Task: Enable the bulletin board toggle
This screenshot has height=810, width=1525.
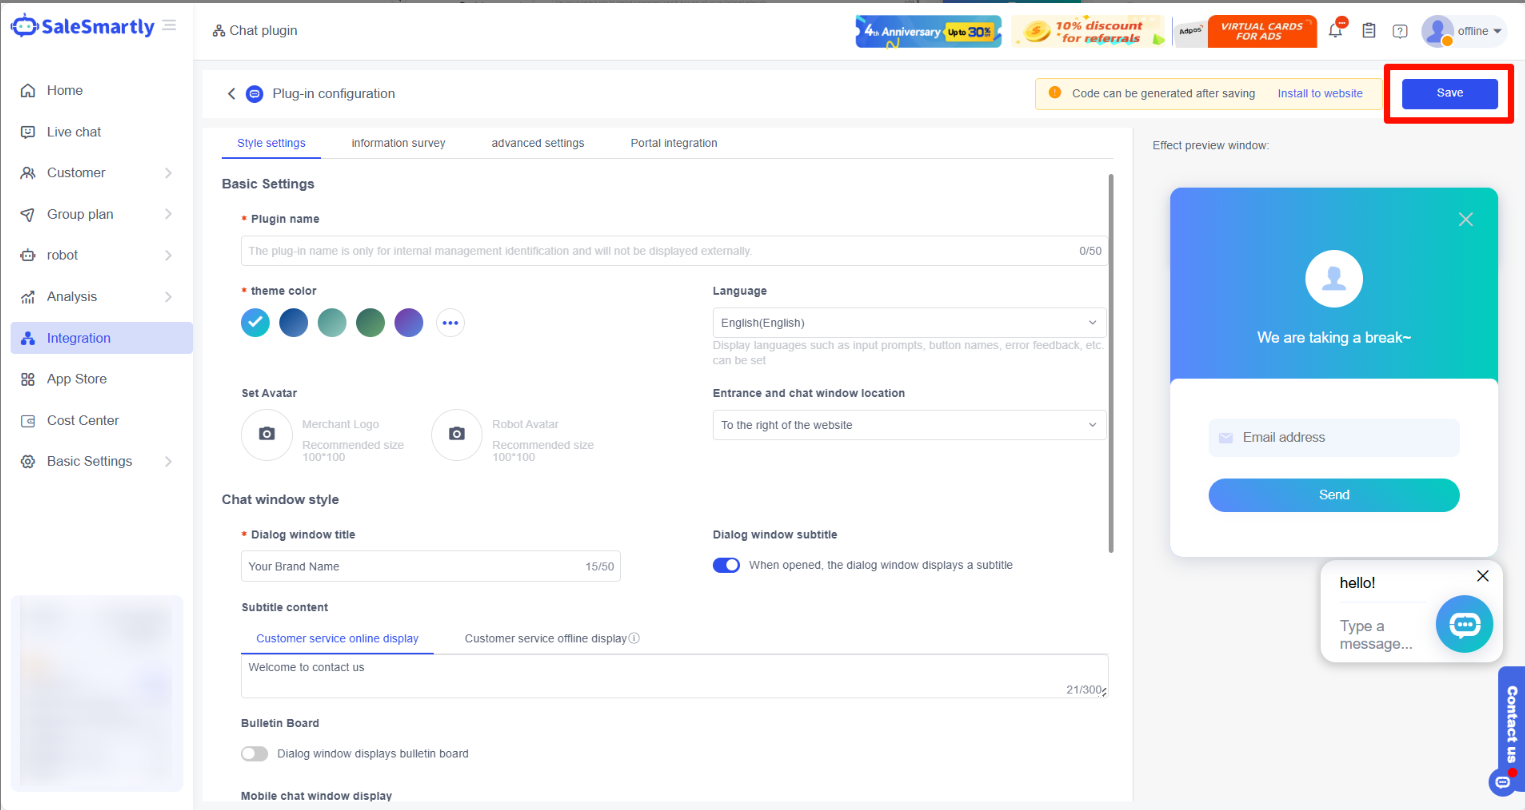Action: coord(255,754)
